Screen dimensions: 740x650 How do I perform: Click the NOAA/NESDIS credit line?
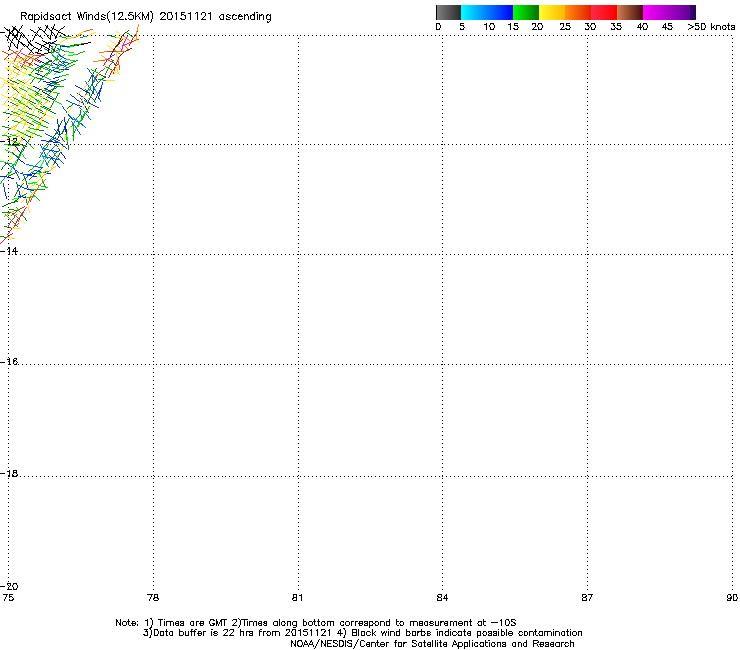point(432,644)
